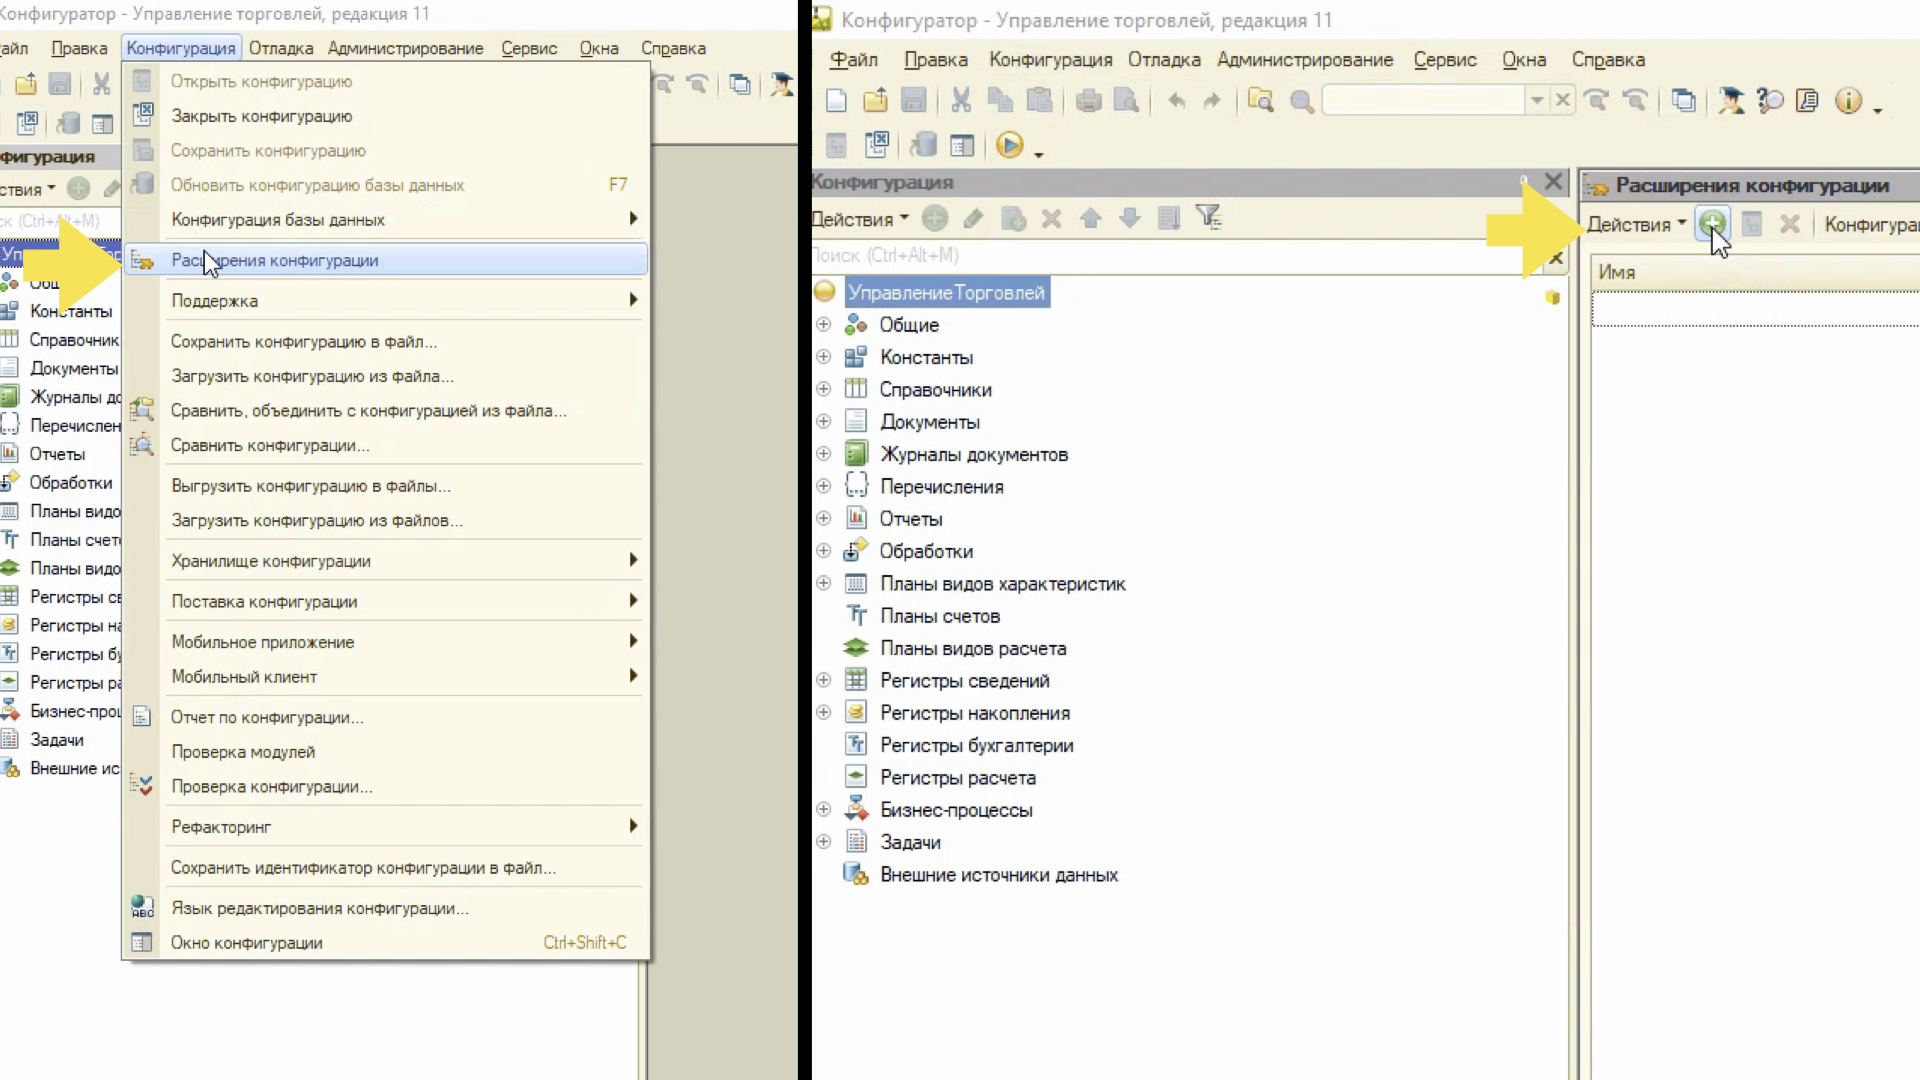Expand the Константы tree node
This screenshot has width=1920, height=1080.
pyautogui.click(x=823, y=357)
